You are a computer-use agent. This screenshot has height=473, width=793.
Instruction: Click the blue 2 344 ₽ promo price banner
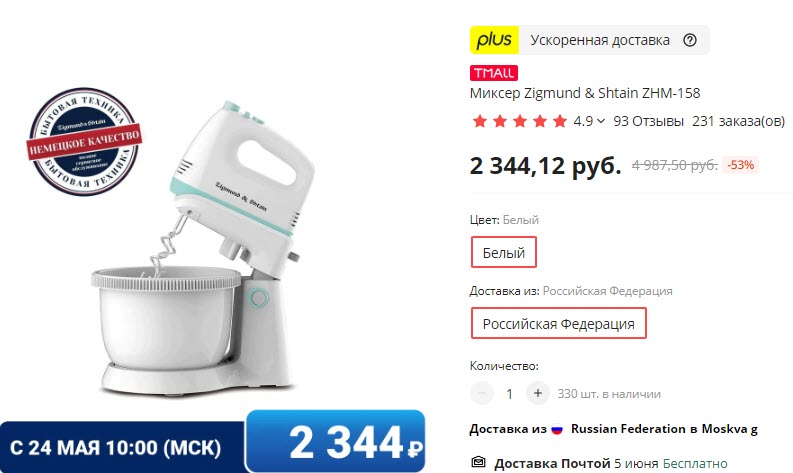point(336,442)
